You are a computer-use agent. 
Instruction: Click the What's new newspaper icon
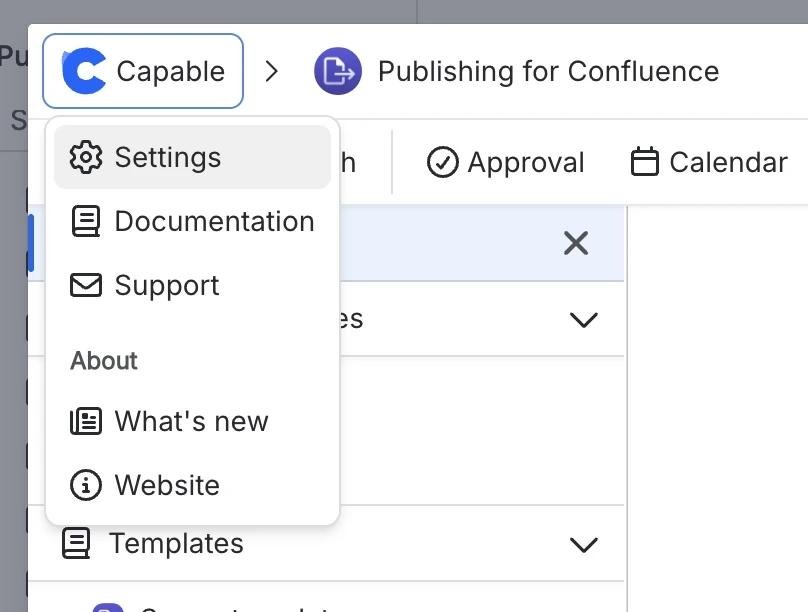pyautogui.click(x=87, y=421)
